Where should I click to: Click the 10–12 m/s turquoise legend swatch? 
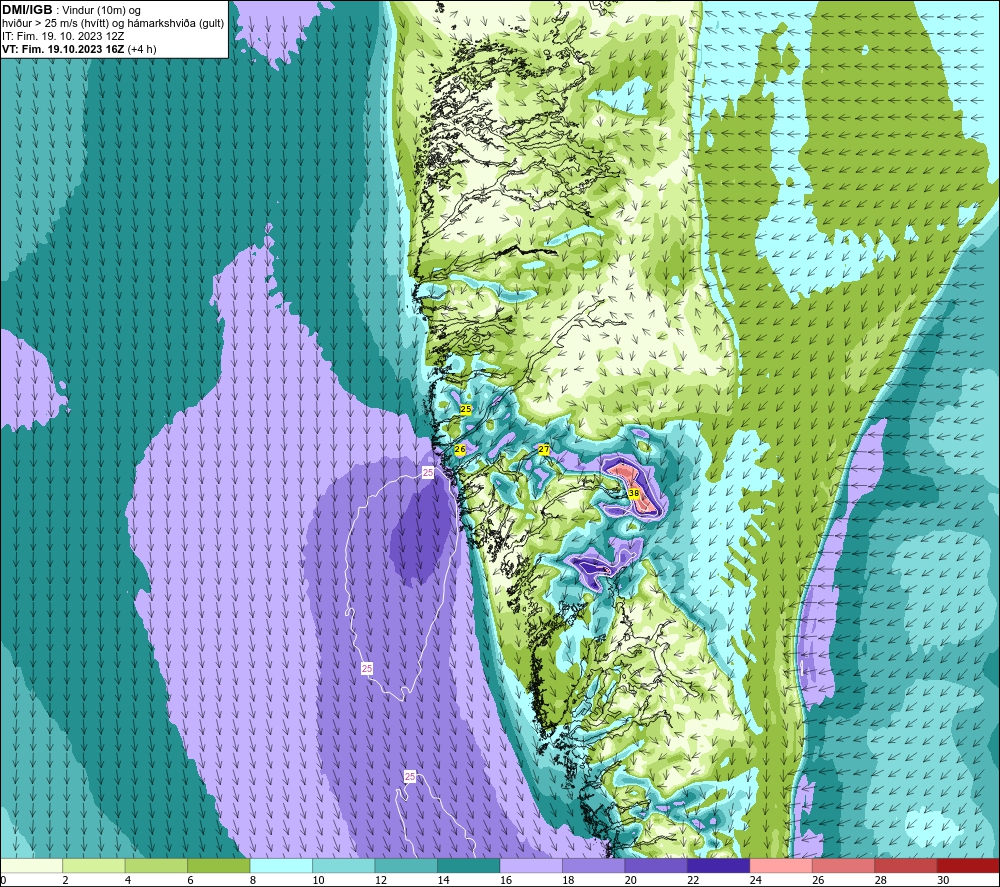click(344, 865)
